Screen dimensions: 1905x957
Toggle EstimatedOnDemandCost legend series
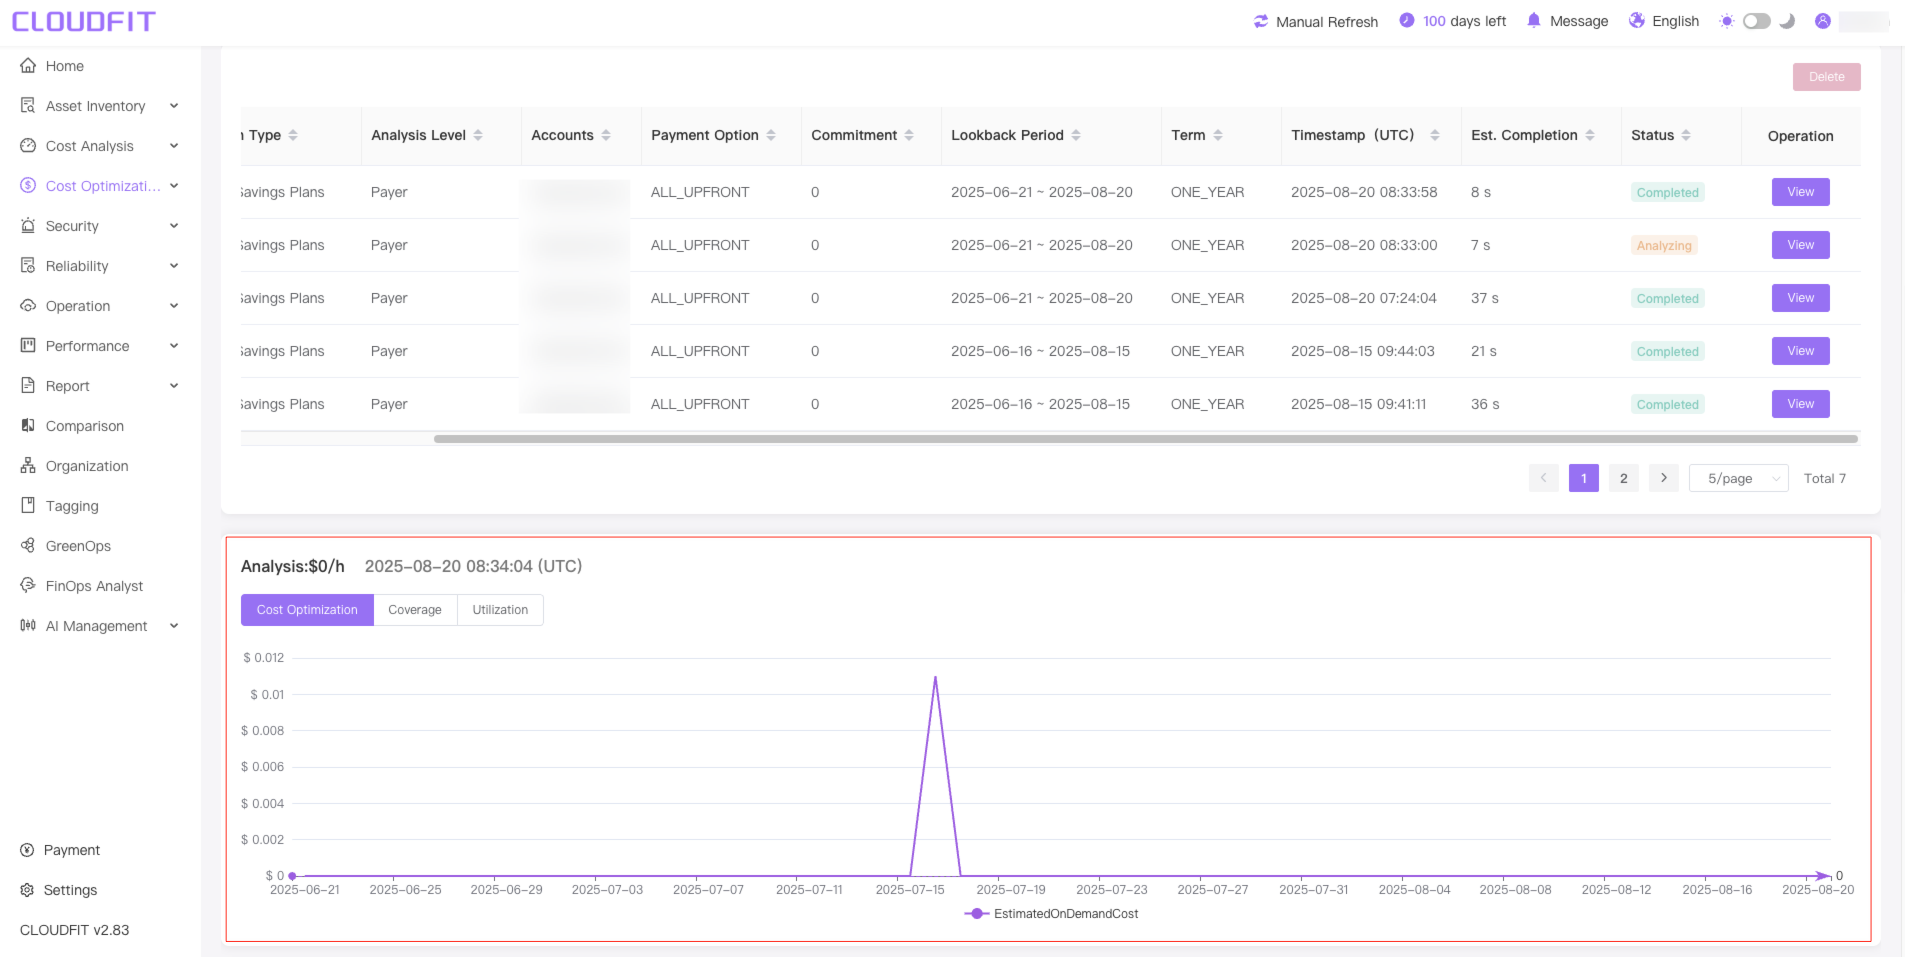pos(1052,914)
